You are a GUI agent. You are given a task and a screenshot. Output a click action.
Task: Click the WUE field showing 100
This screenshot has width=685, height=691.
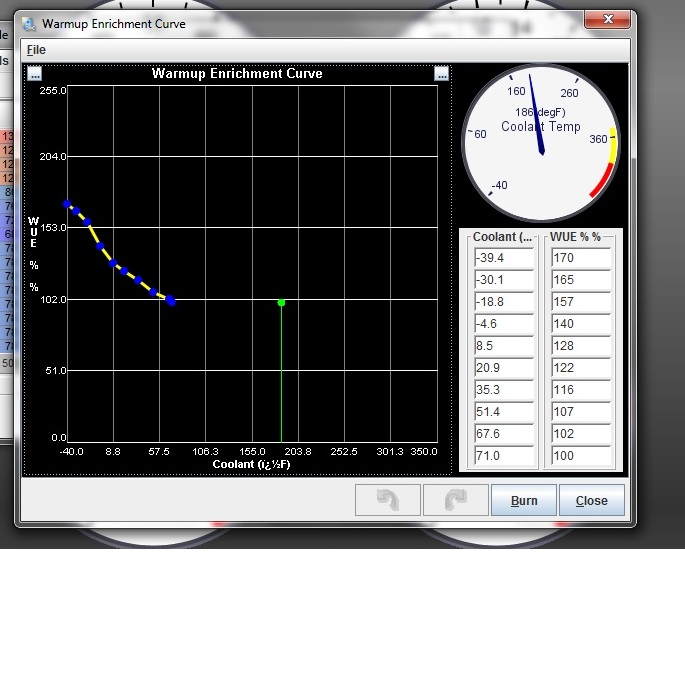[580, 456]
